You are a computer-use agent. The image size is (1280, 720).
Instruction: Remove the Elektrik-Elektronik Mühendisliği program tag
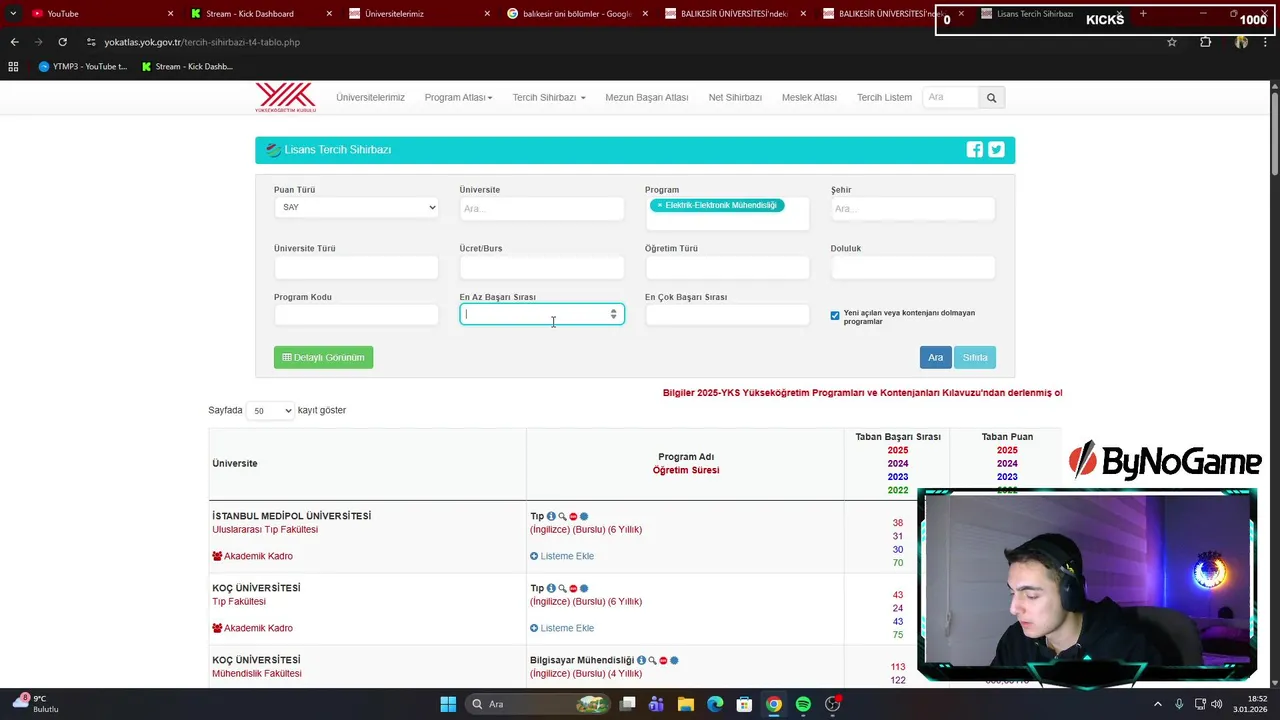point(659,205)
